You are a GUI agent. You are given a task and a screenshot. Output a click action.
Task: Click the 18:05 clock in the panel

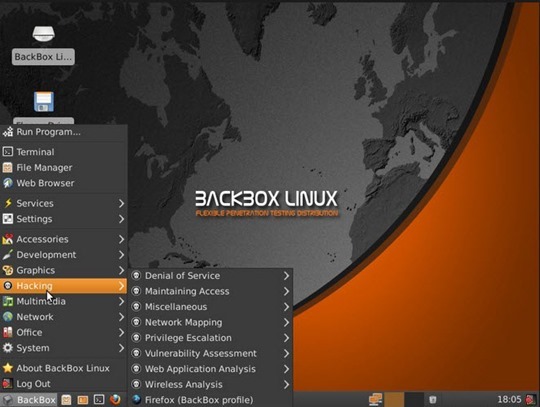pyautogui.click(x=509, y=399)
